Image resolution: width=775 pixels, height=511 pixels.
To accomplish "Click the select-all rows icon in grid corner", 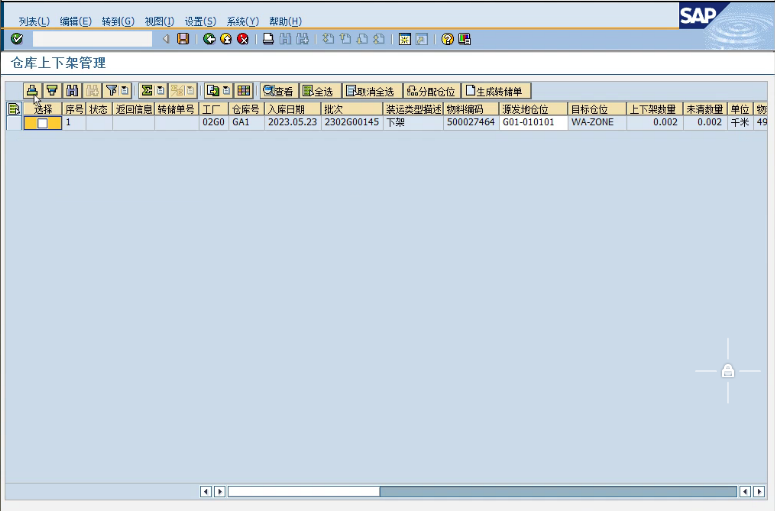I will pyautogui.click(x=13, y=108).
